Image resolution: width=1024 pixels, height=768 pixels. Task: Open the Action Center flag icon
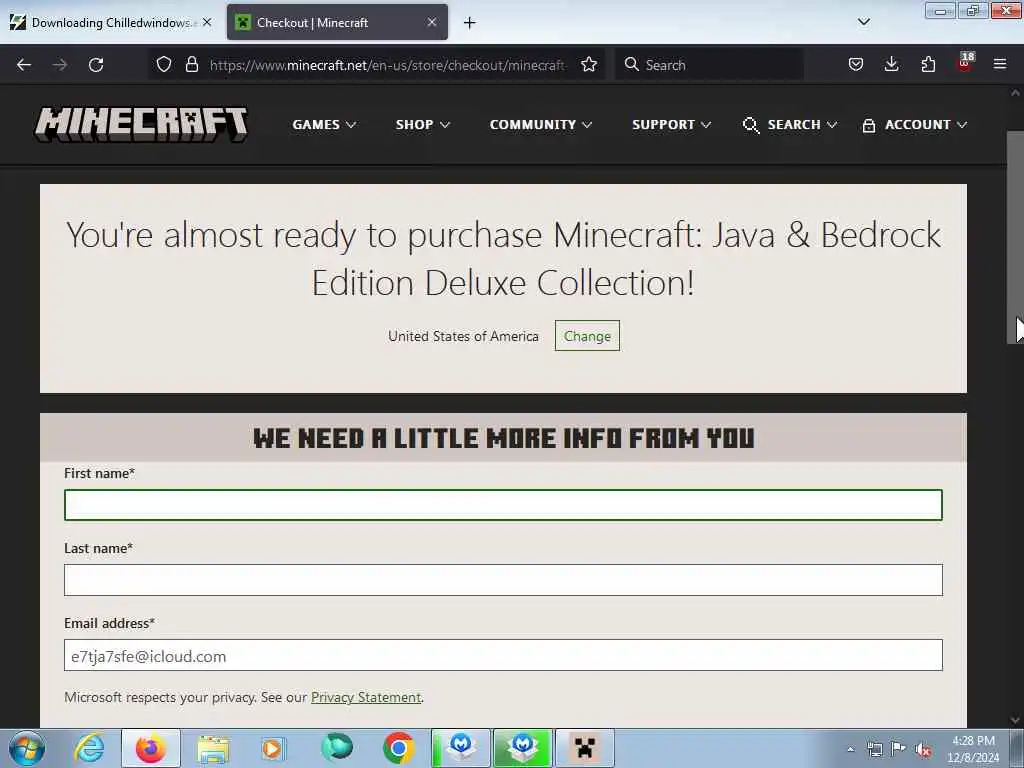click(899, 748)
